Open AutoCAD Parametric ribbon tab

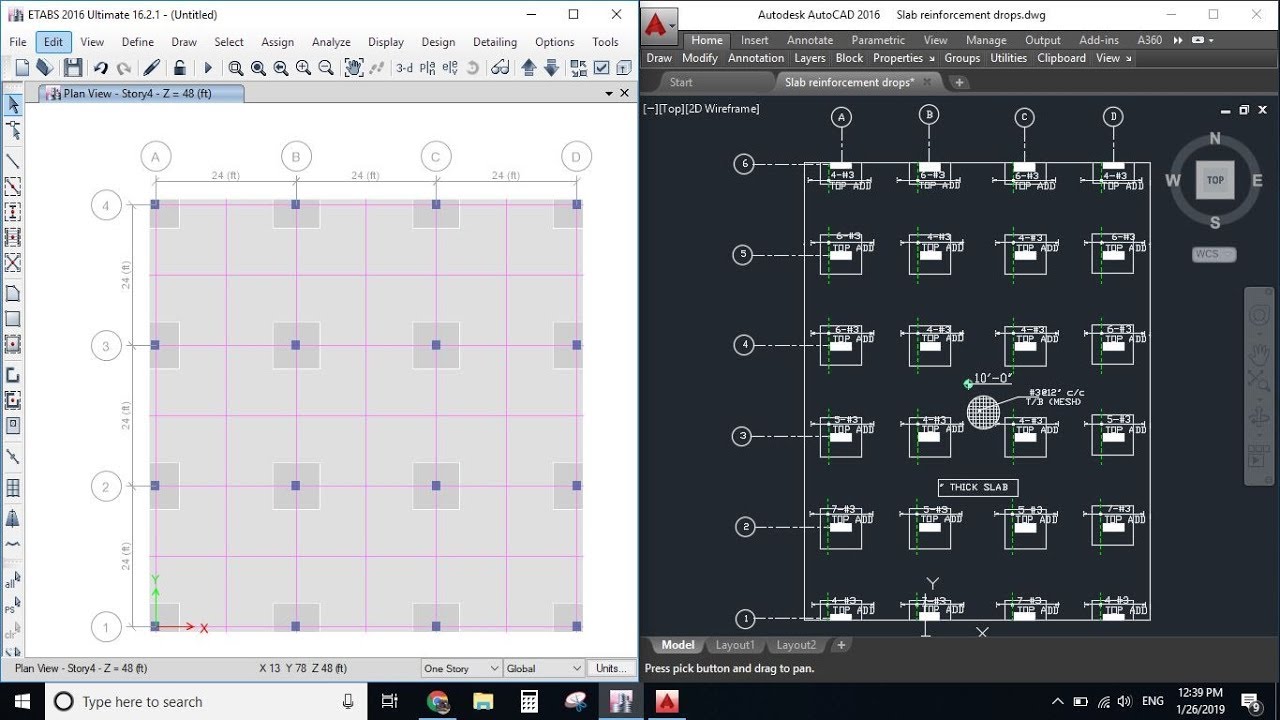coord(878,40)
